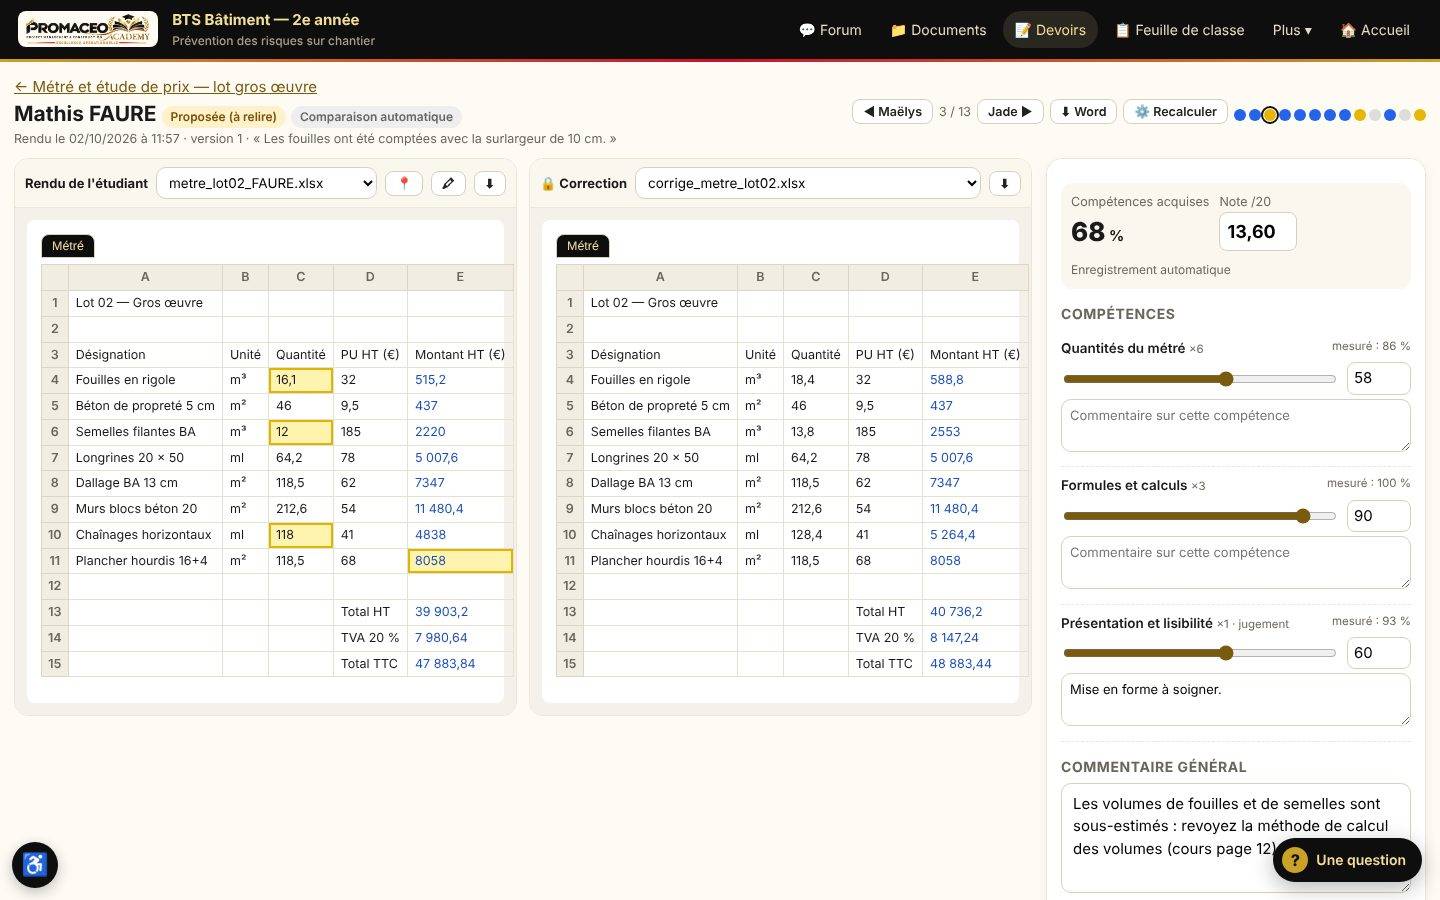Screen dimensions: 1440x900
Task: Click the Comparaison automatique badge
Action: tap(376, 117)
